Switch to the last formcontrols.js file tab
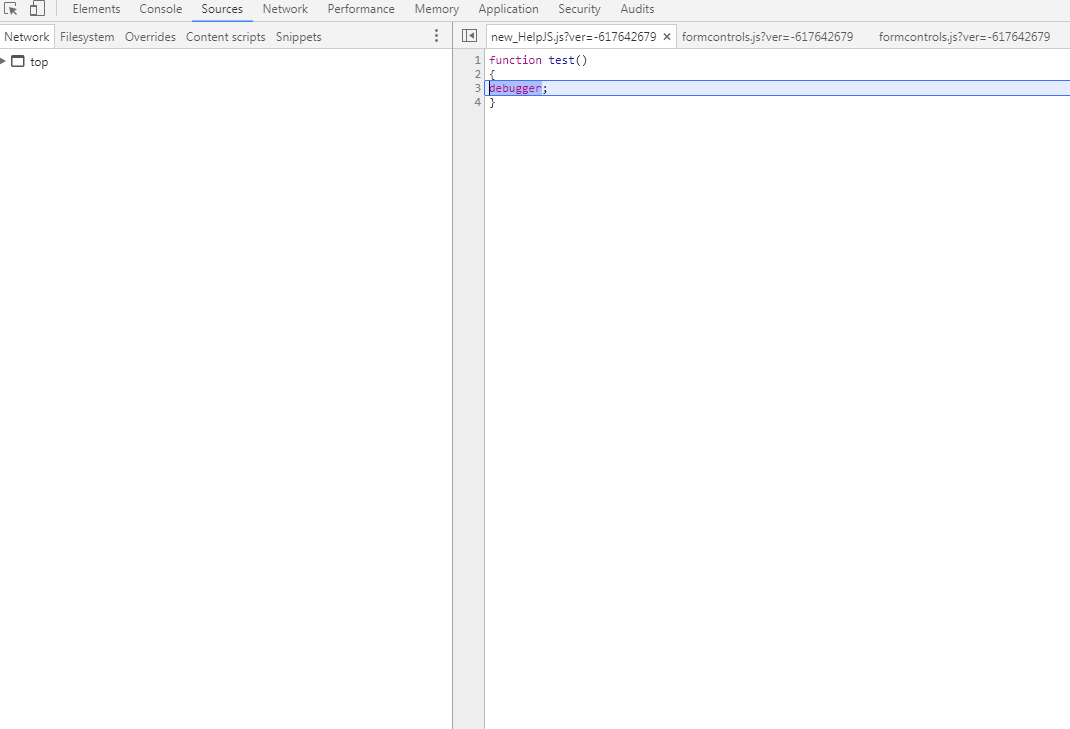The image size is (1070, 729). pos(964,37)
